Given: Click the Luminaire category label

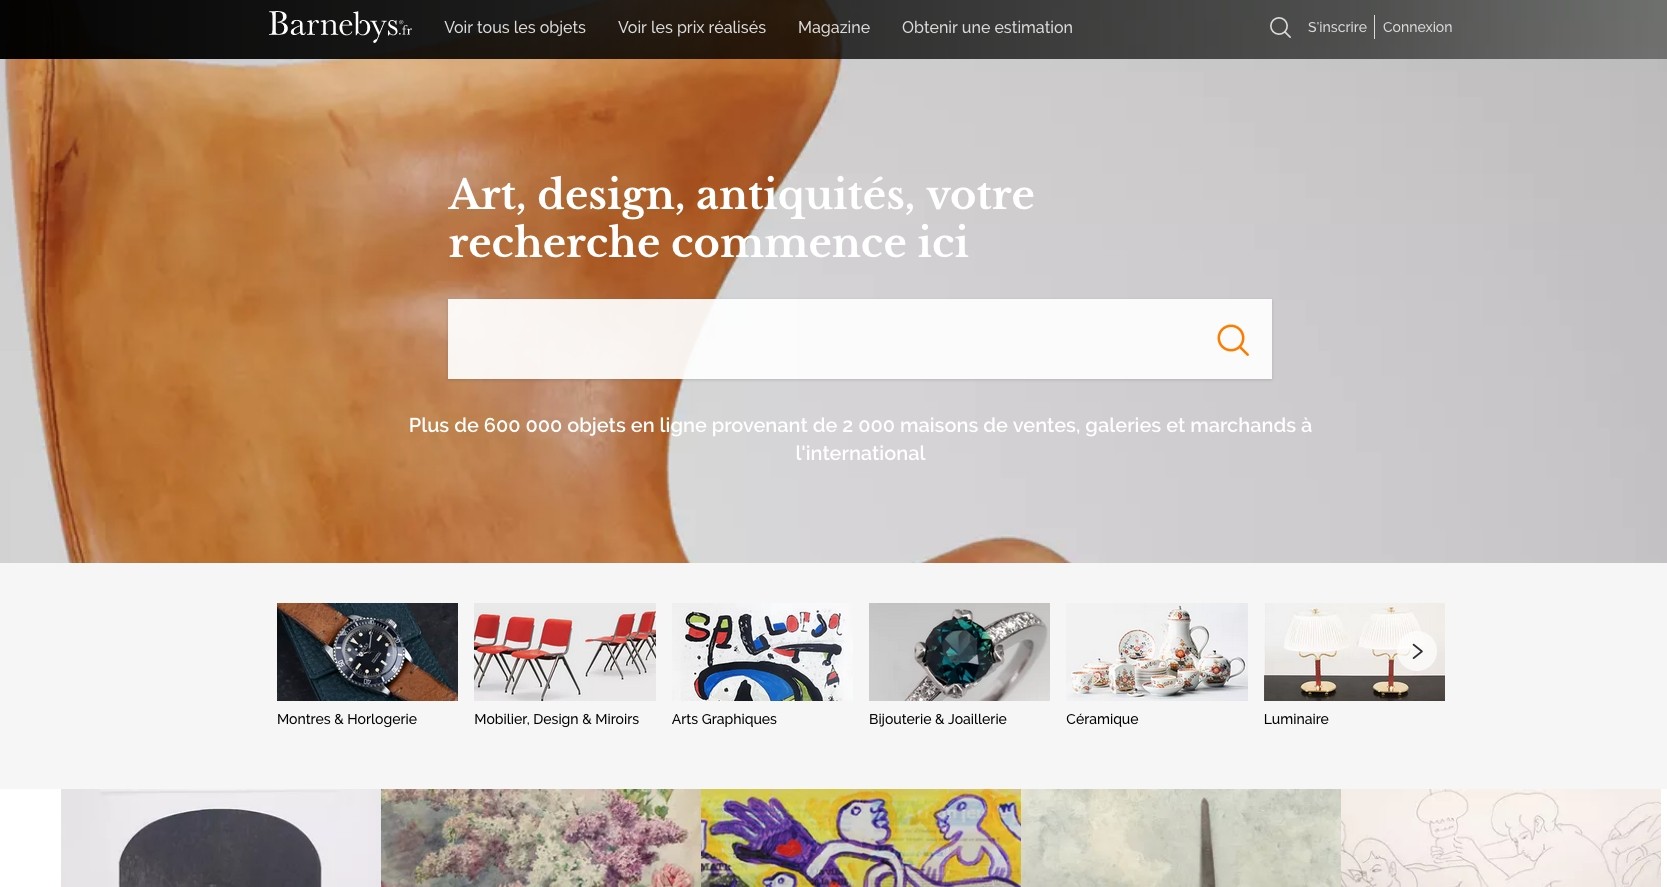Looking at the screenshot, I should click(1296, 719).
